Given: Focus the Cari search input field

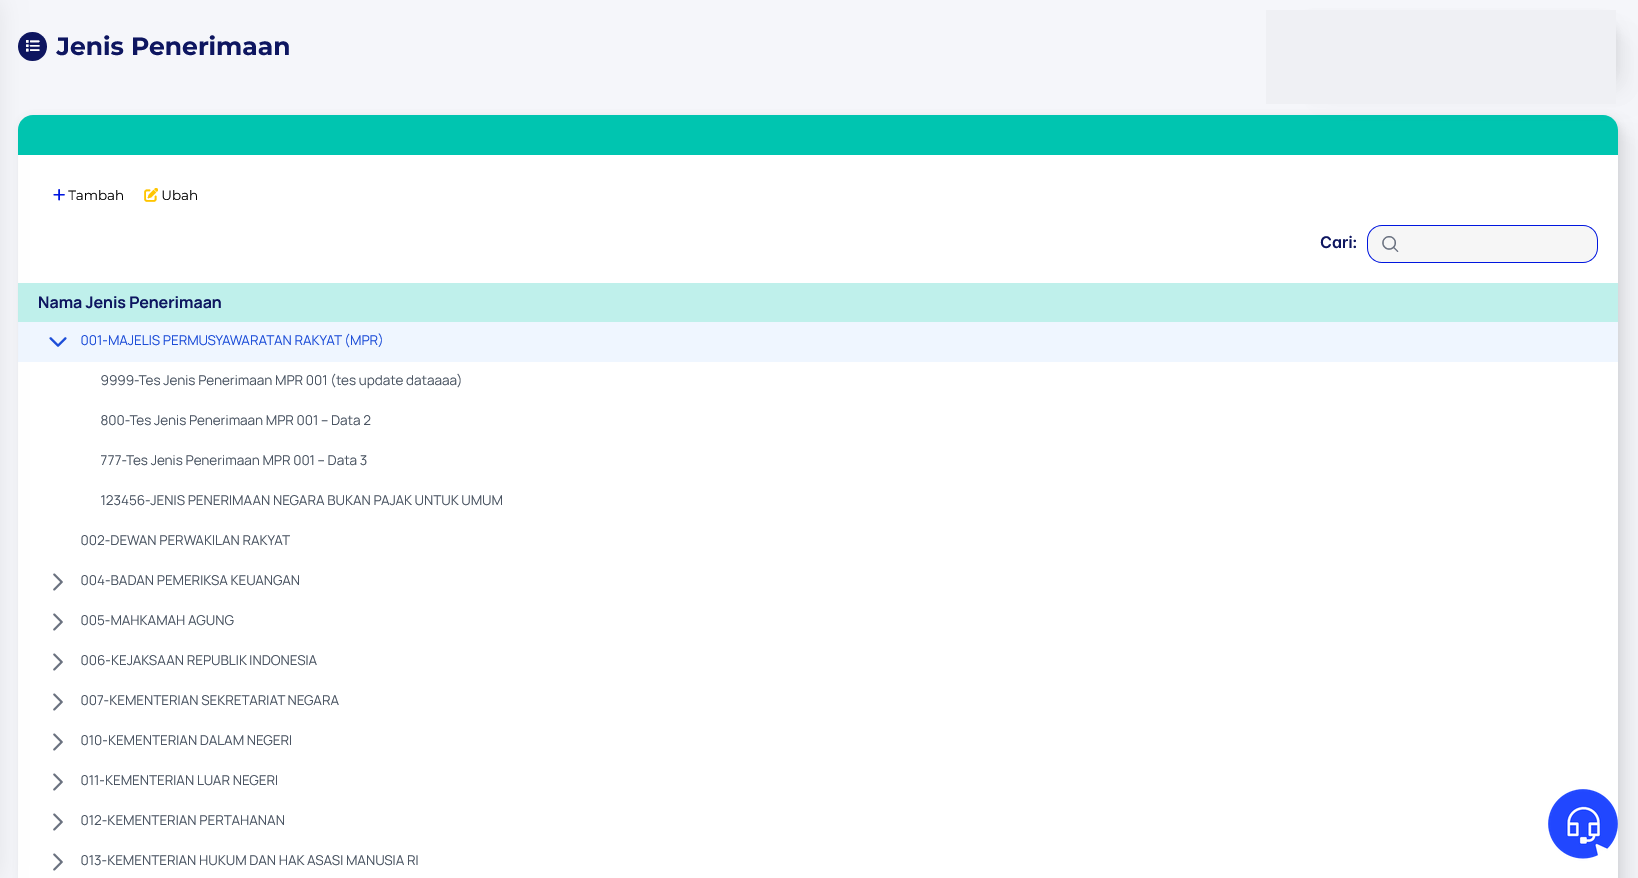Looking at the screenshot, I should click(1482, 244).
